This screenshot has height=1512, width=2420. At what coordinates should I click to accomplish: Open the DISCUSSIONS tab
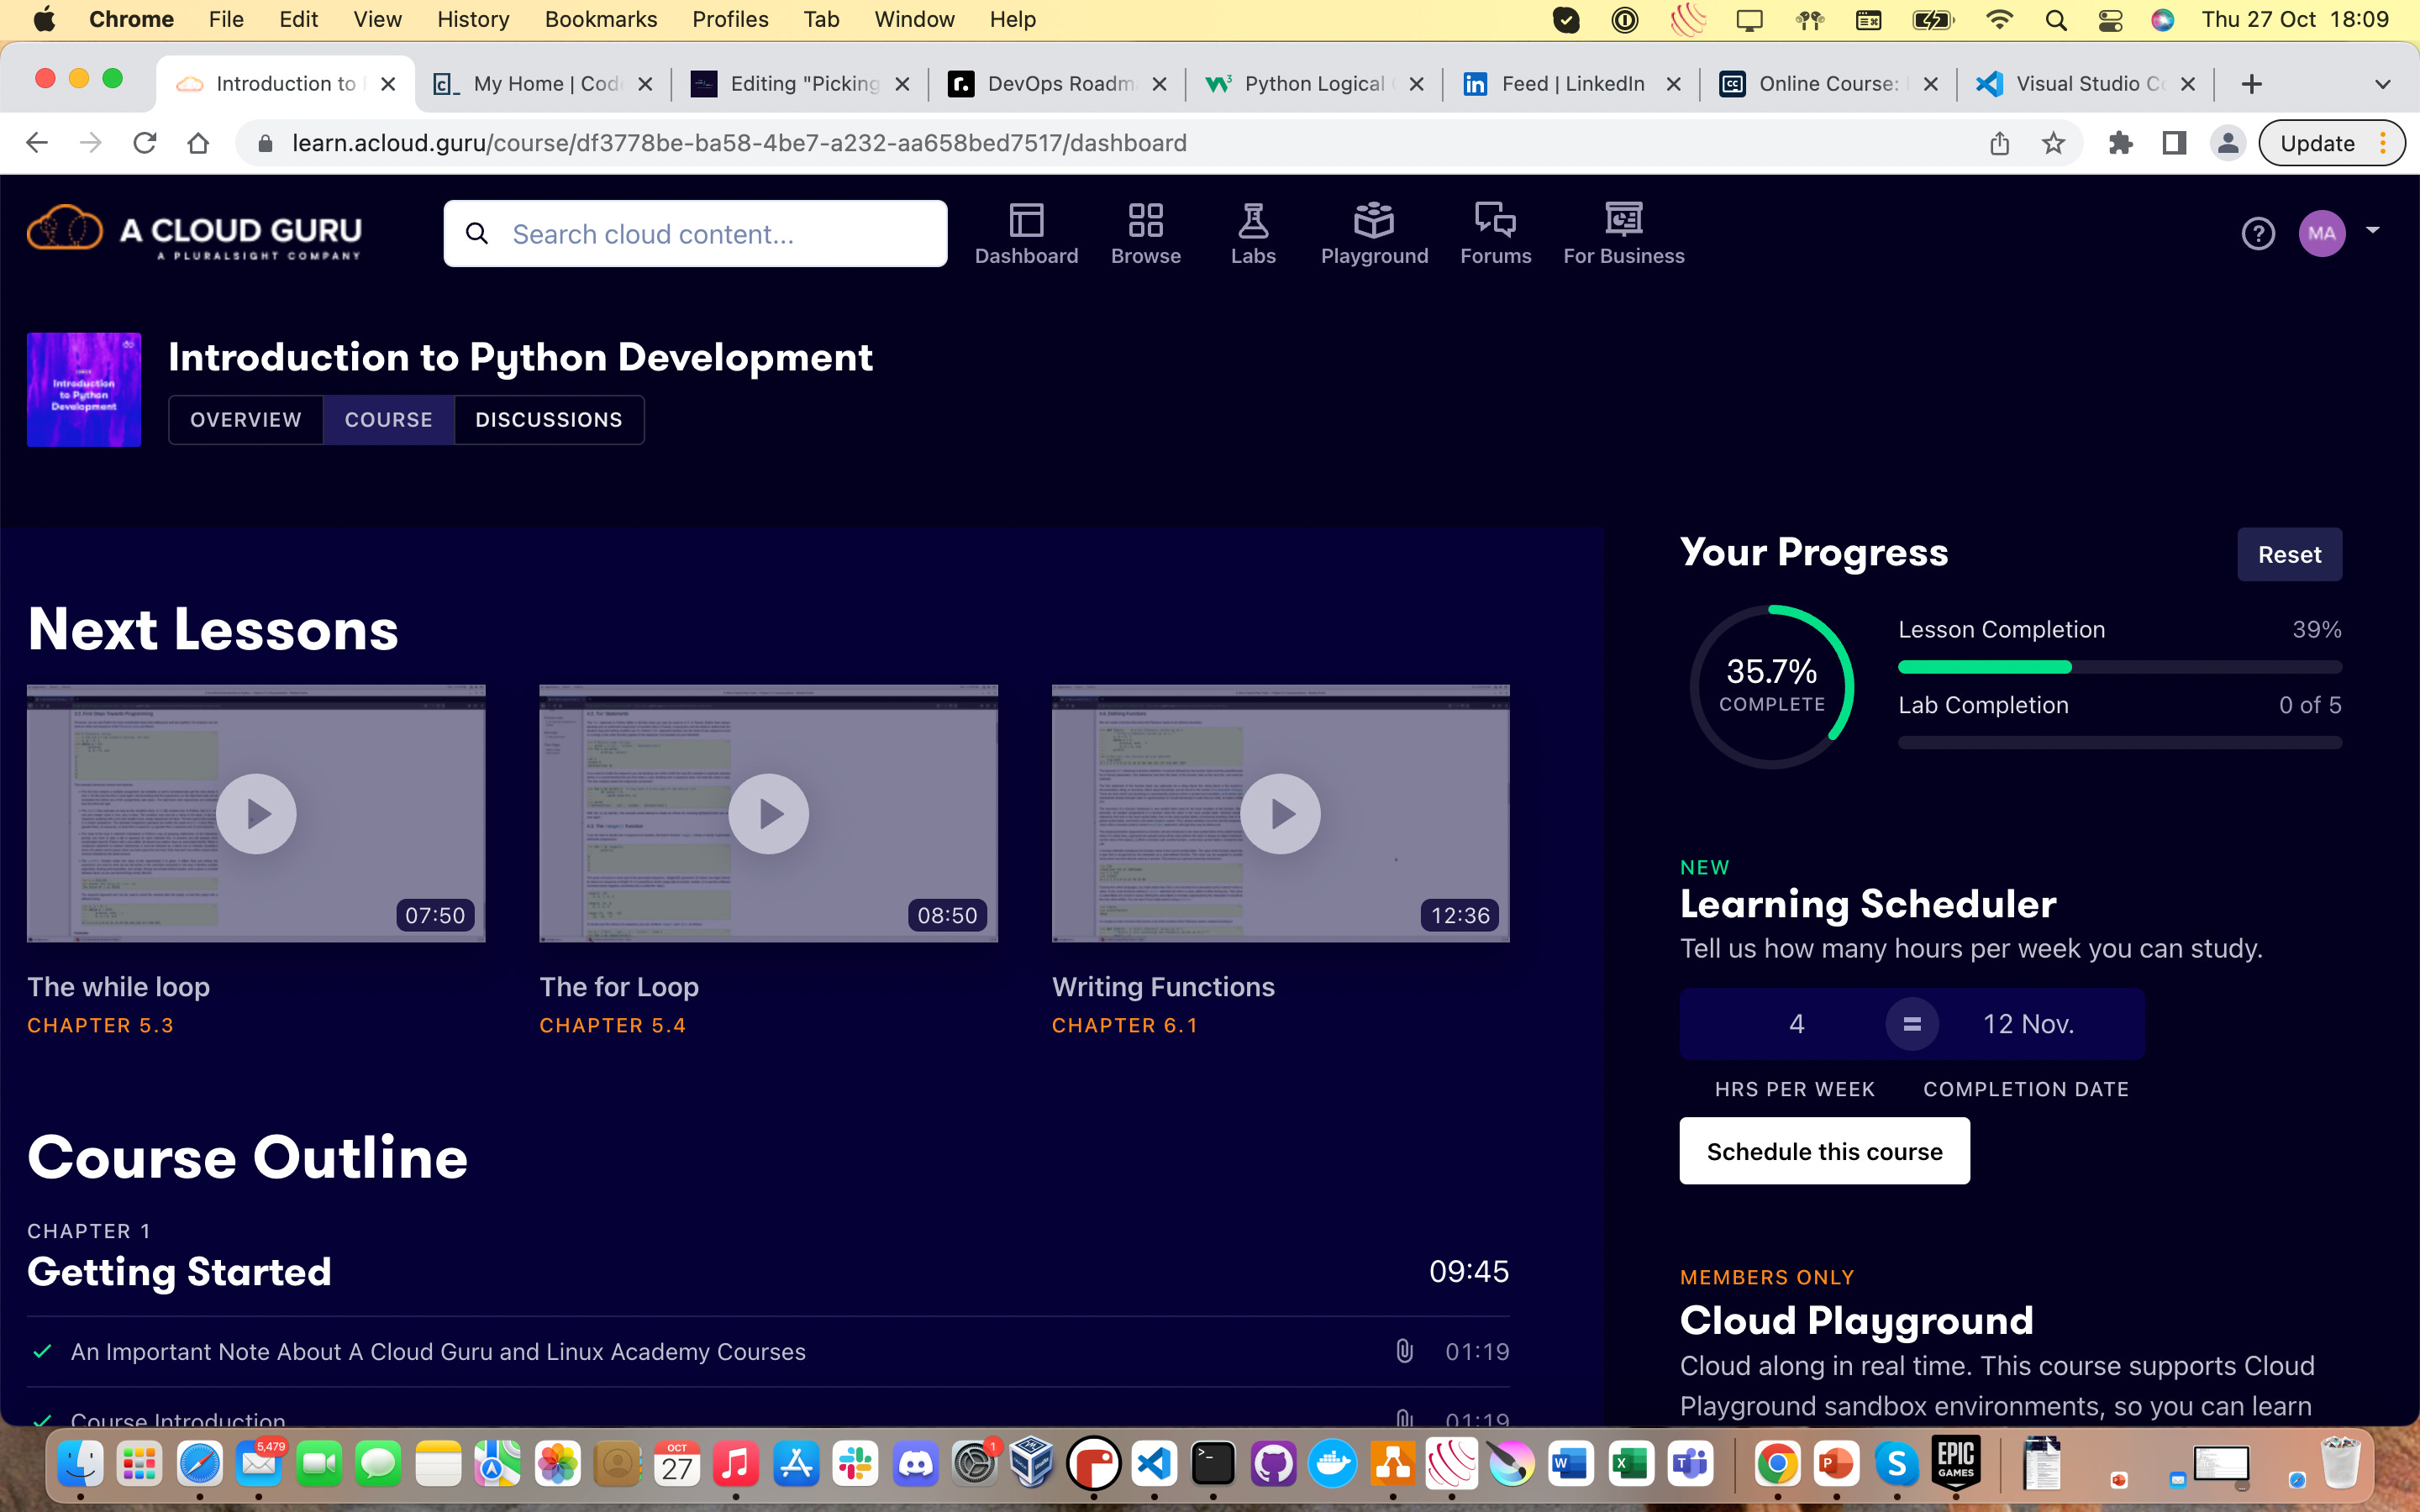[548, 419]
